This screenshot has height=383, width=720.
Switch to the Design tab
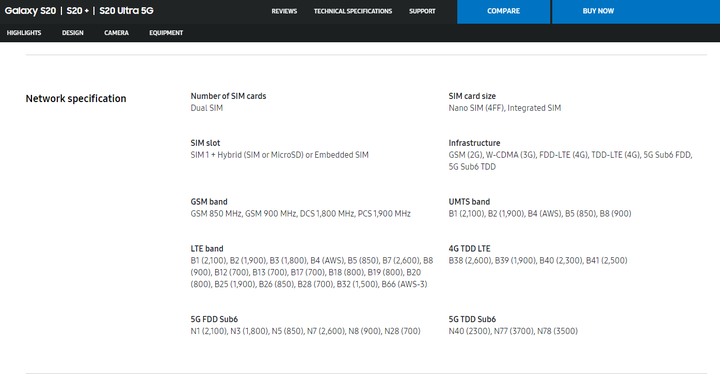pos(73,33)
